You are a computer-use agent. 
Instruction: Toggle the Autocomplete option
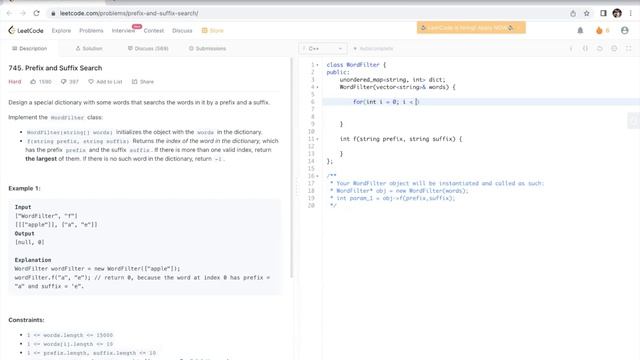tap(373, 49)
